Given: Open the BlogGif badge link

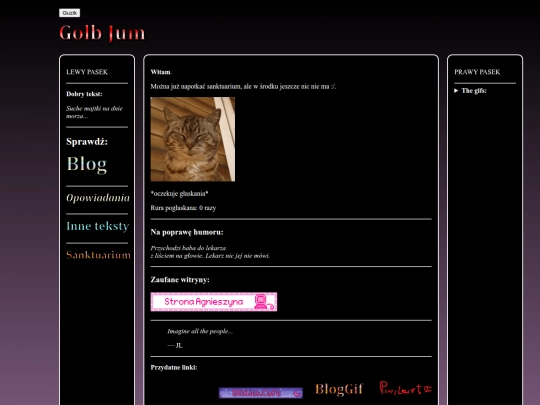Looking at the screenshot, I should pos(339,389).
